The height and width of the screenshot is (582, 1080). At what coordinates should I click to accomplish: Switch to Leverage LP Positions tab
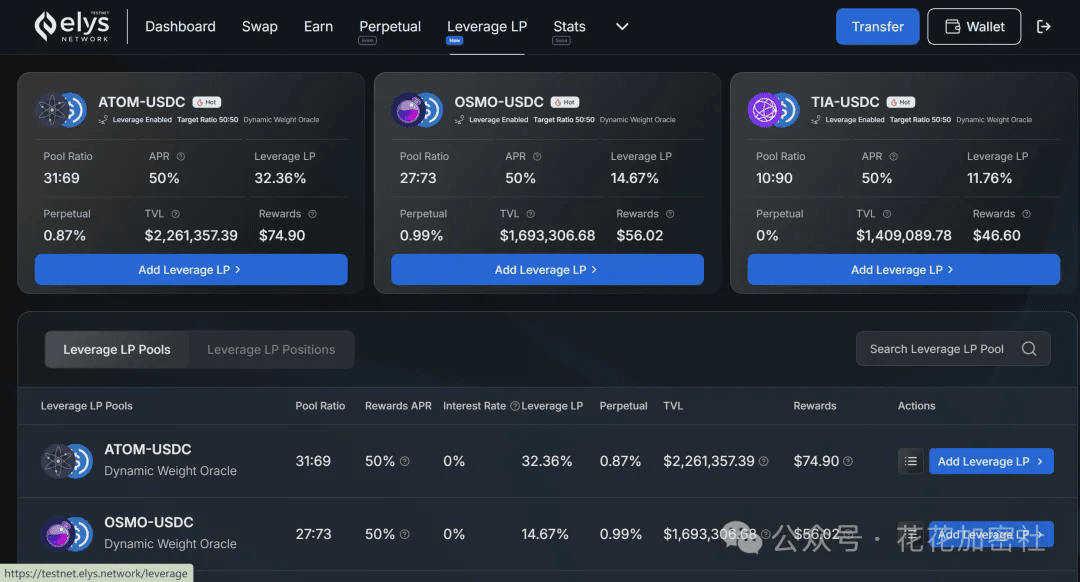coord(271,349)
